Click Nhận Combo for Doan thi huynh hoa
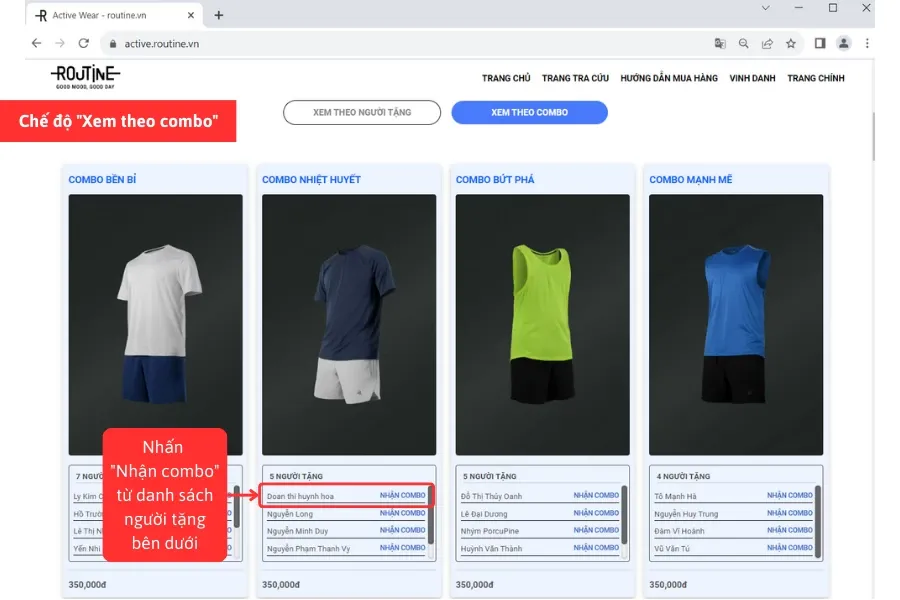The width and height of the screenshot is (900, 600). (402, 496)
